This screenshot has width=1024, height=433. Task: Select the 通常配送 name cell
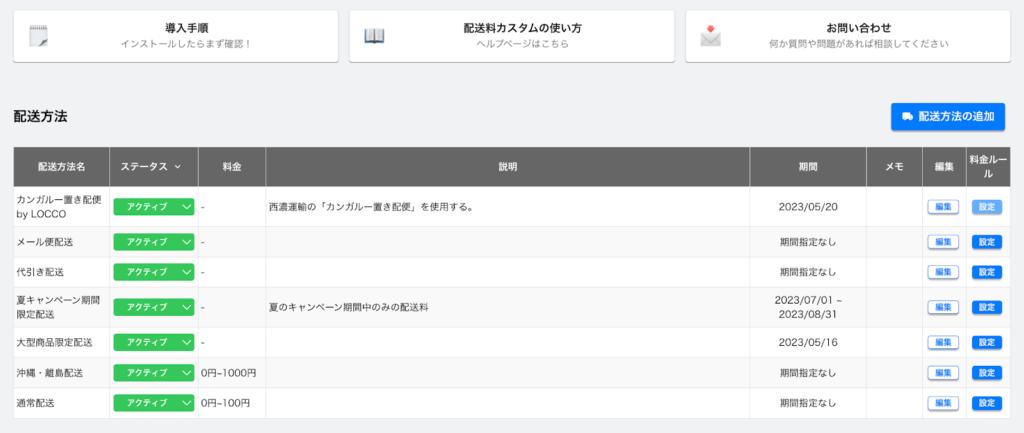coord(61,403)
